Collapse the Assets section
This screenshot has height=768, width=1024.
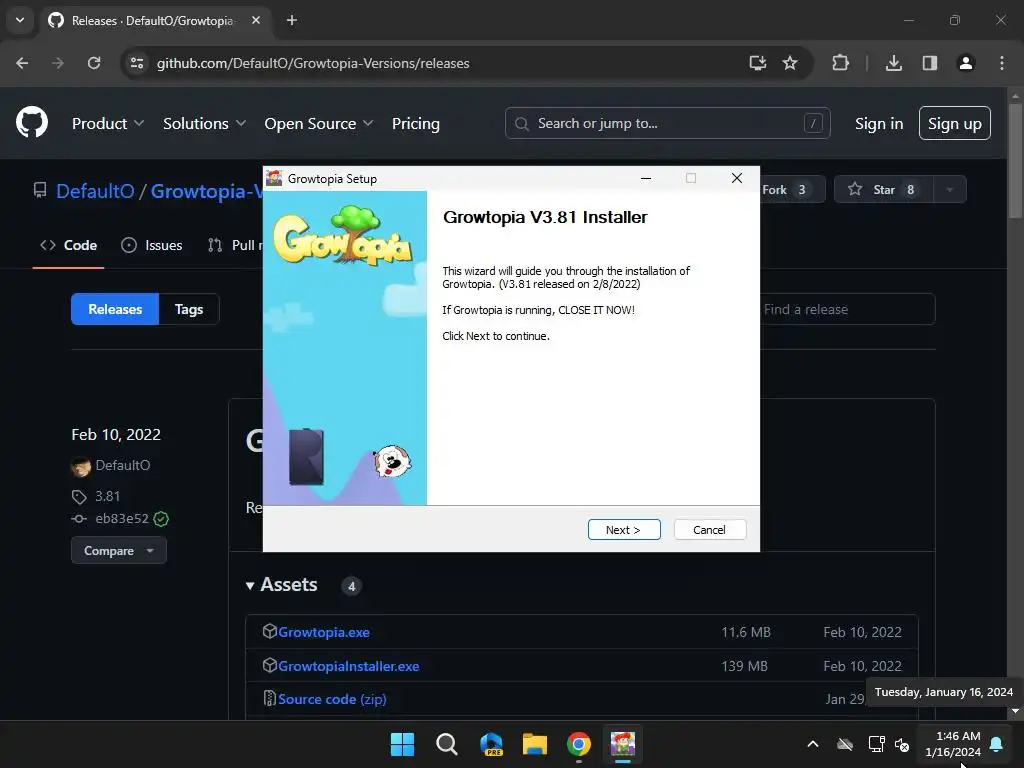click(x=282, y=584)
